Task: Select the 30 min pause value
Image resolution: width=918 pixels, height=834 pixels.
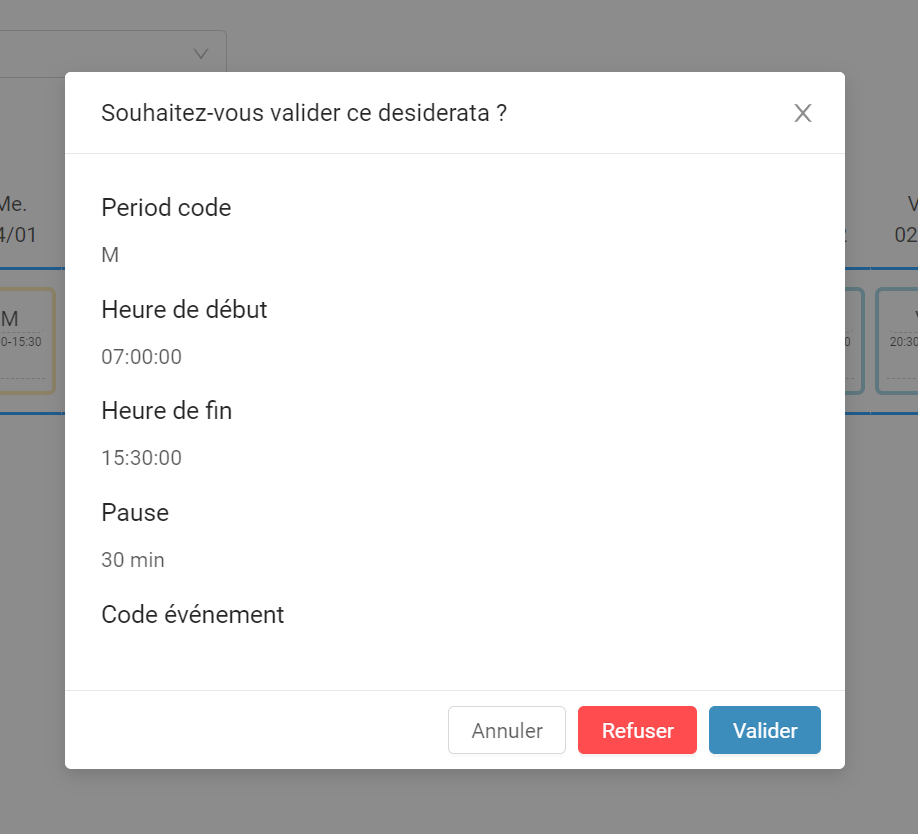Action: 133,560
